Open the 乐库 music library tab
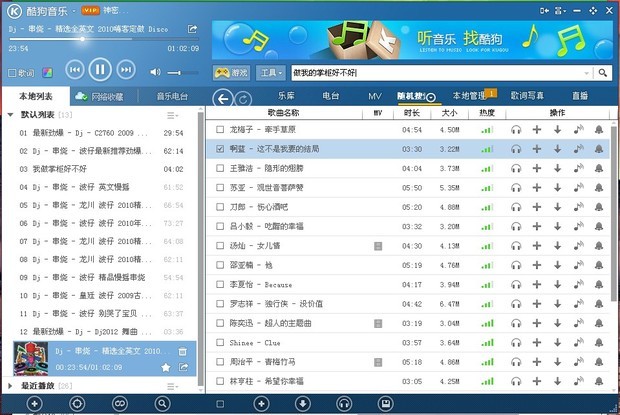The width and height of the screenshot is (620, 415). tap(286, 96)
